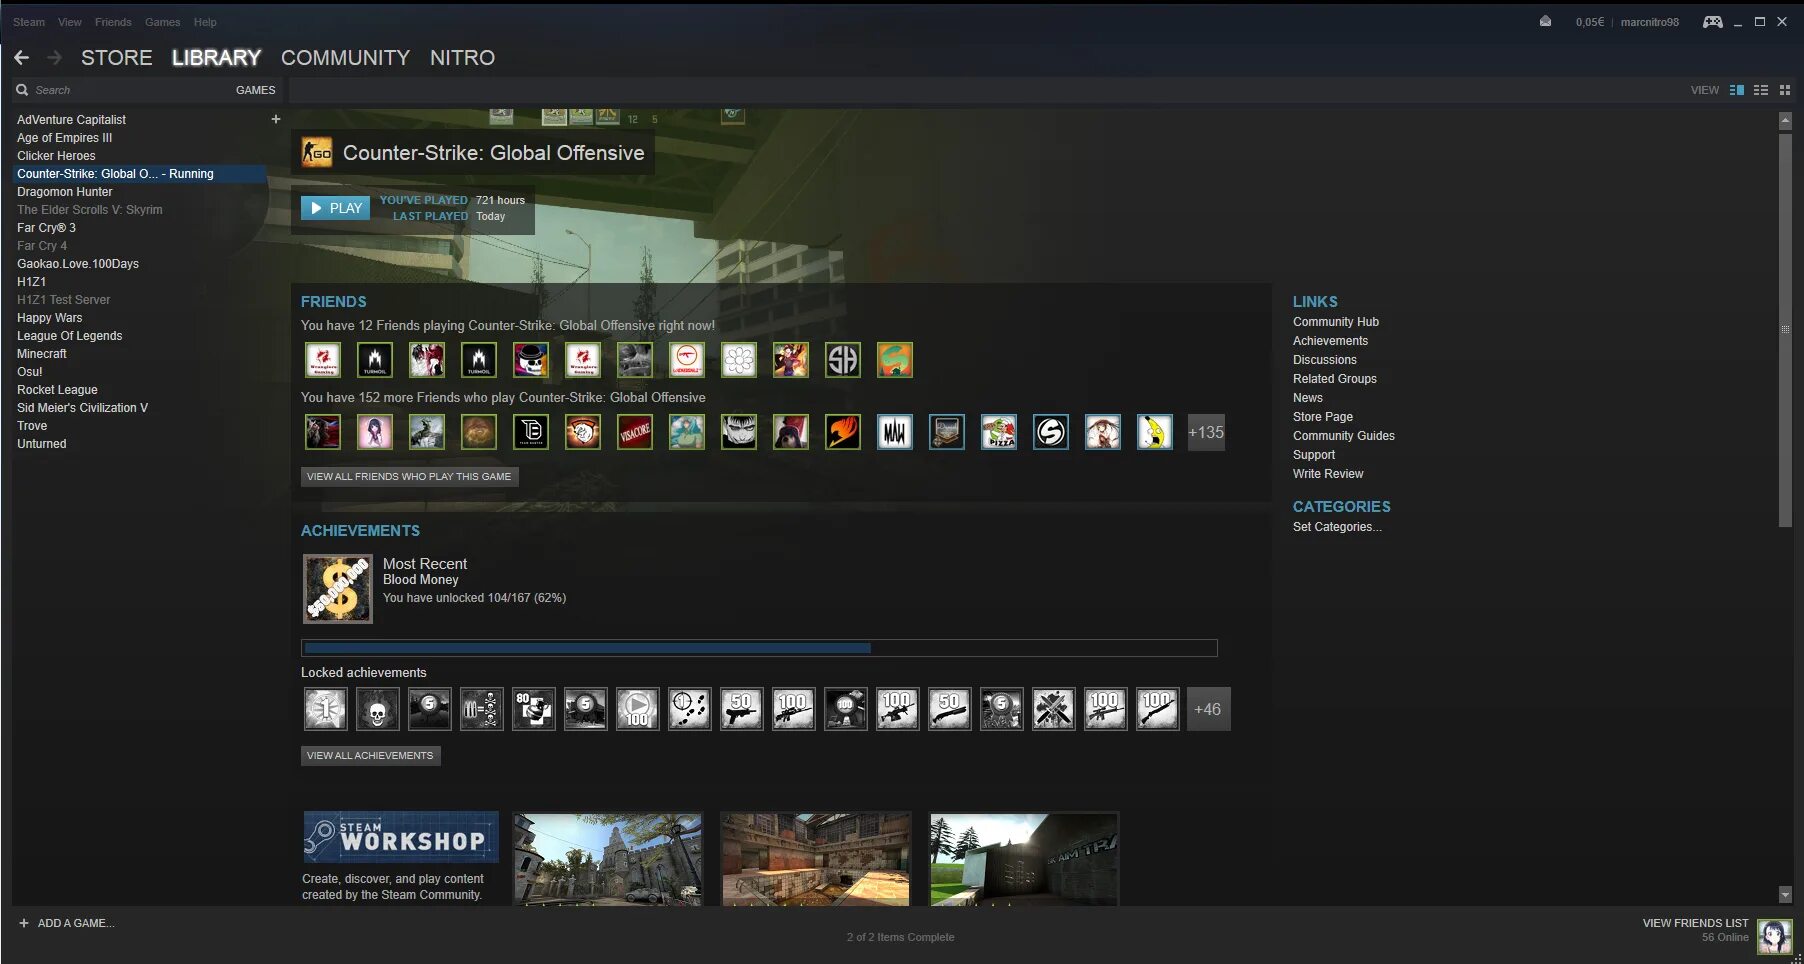Click the achievements progress bar

pyautogui.click(x=759, y=648)
